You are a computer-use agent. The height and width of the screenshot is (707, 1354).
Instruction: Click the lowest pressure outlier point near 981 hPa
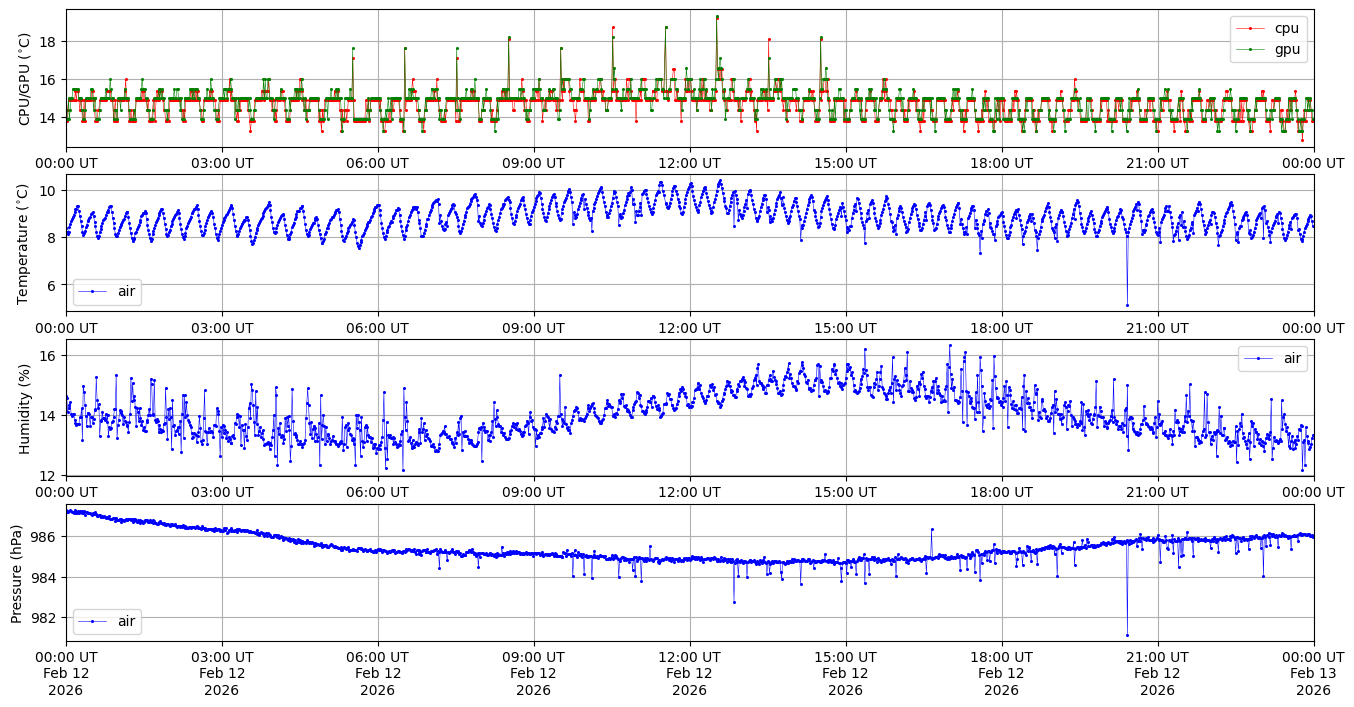point(1127,635)
